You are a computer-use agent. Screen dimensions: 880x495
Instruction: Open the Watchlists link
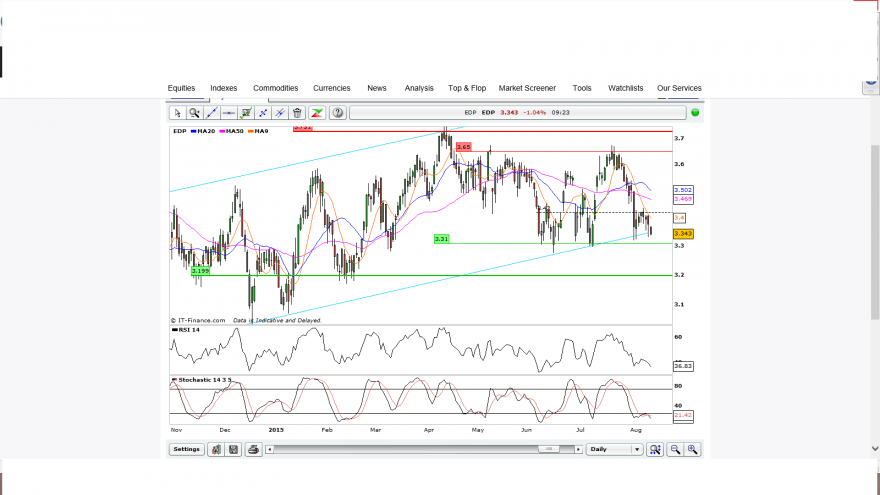click(625, 88)
